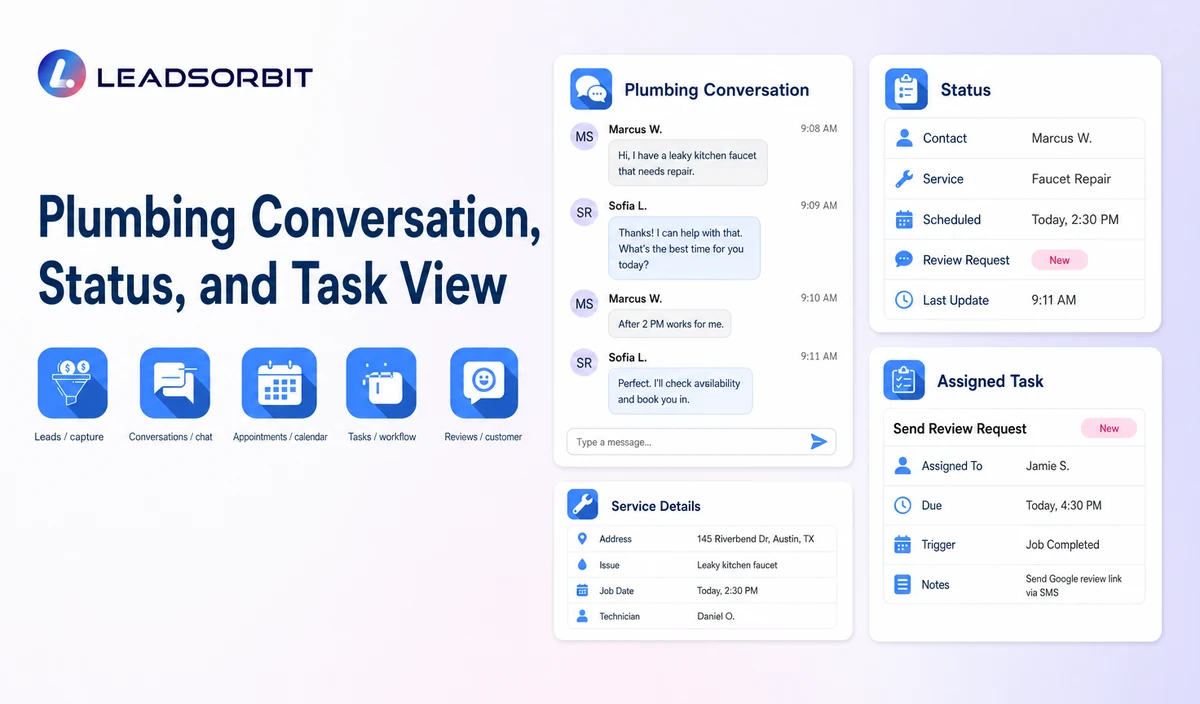Click the 'Jamie S.' assignee name
The image size is (1200, 704).
(1047, 466)
